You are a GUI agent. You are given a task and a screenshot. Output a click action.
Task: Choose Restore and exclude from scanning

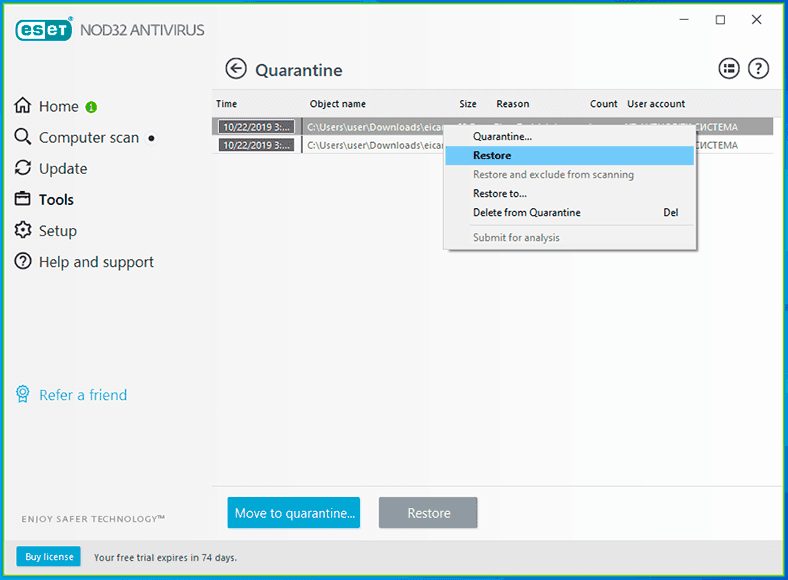pyautogui.click(x=569, y=174)
